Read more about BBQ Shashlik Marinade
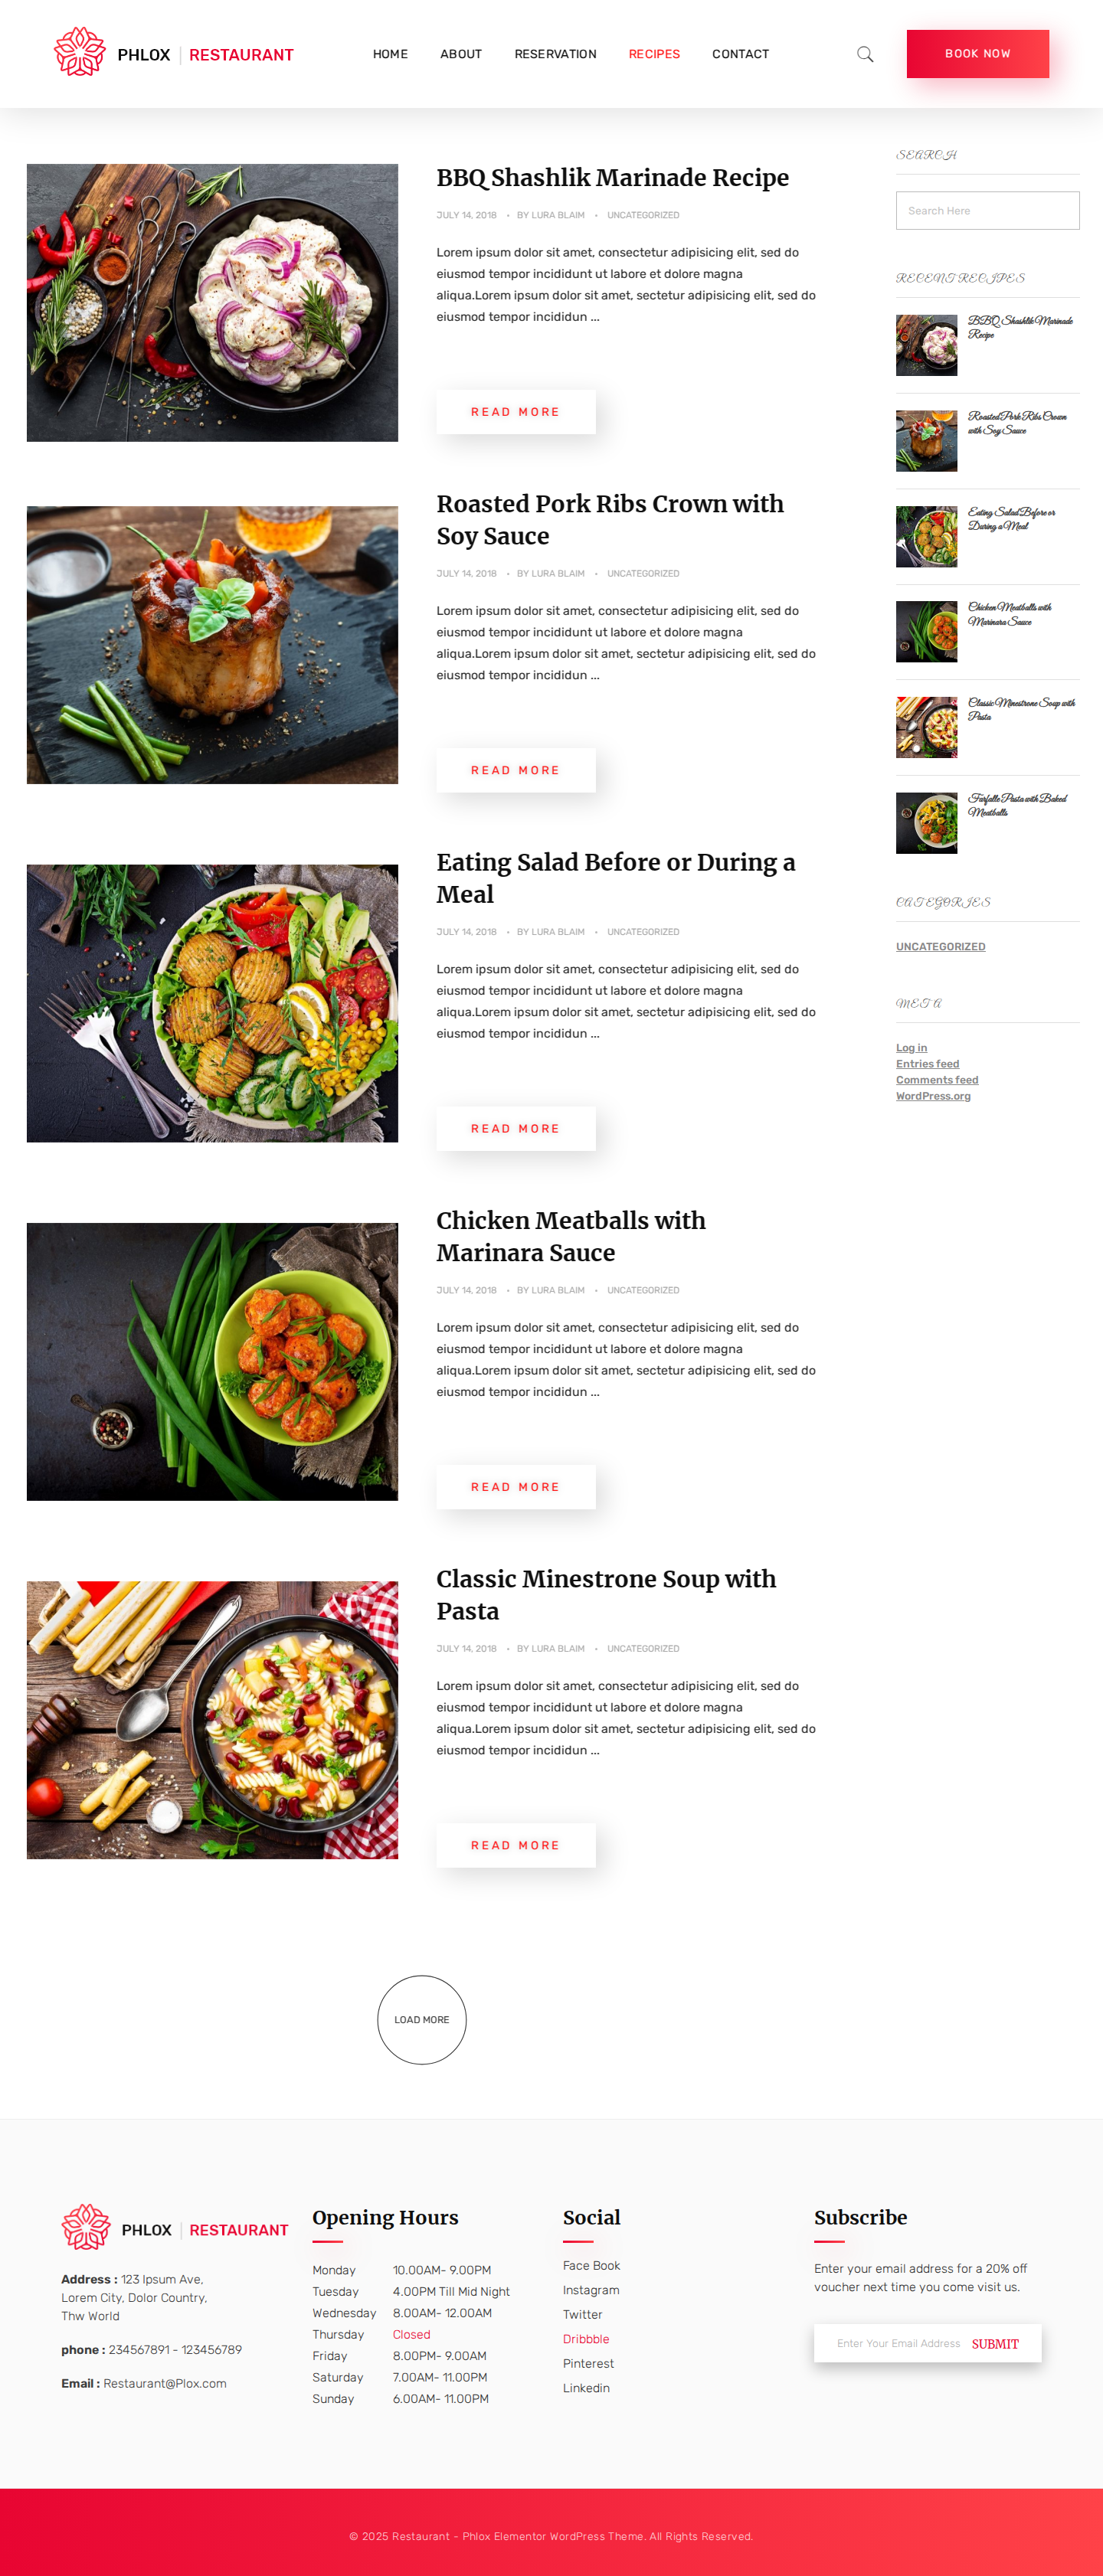The height and width of the screenshot is (2576, 1103). click(515, 412)
